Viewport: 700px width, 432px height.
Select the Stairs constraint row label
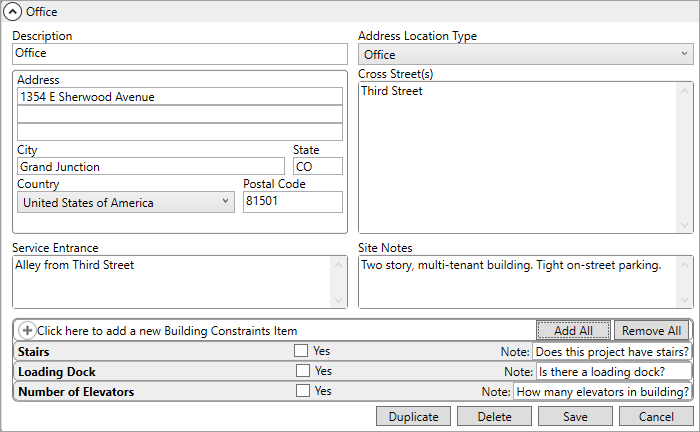pyautogui.click(x=33, y=352)
